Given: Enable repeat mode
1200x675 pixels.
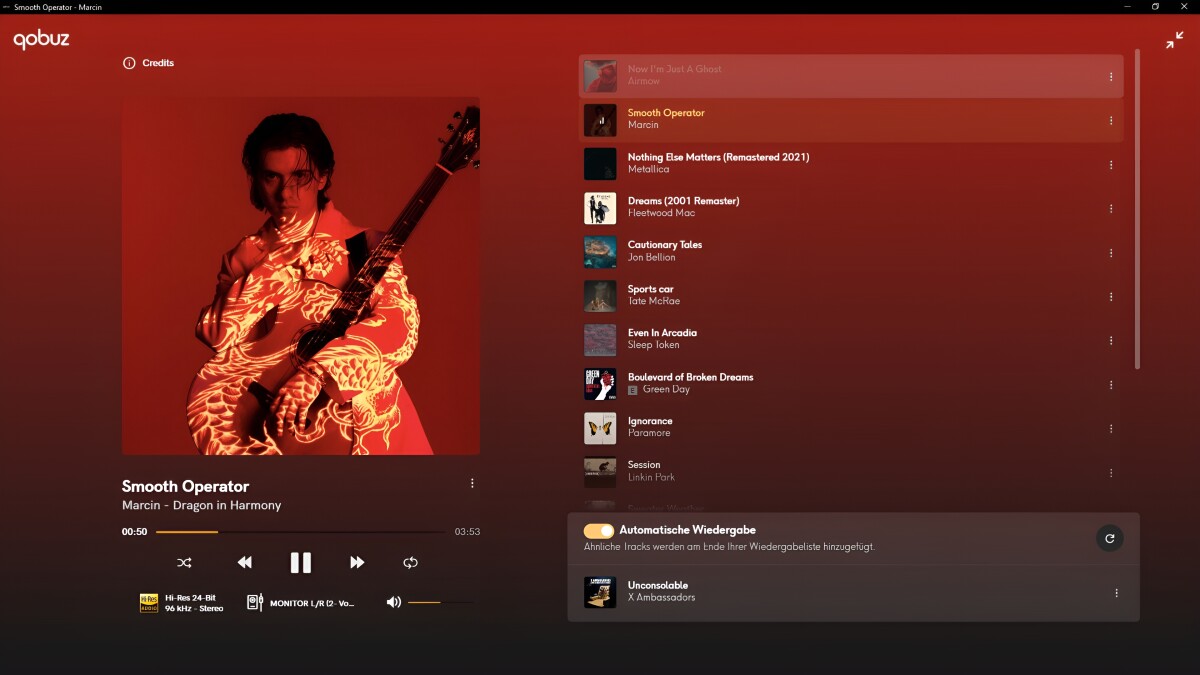Looking at the screenshot, I should coord(410,562).
